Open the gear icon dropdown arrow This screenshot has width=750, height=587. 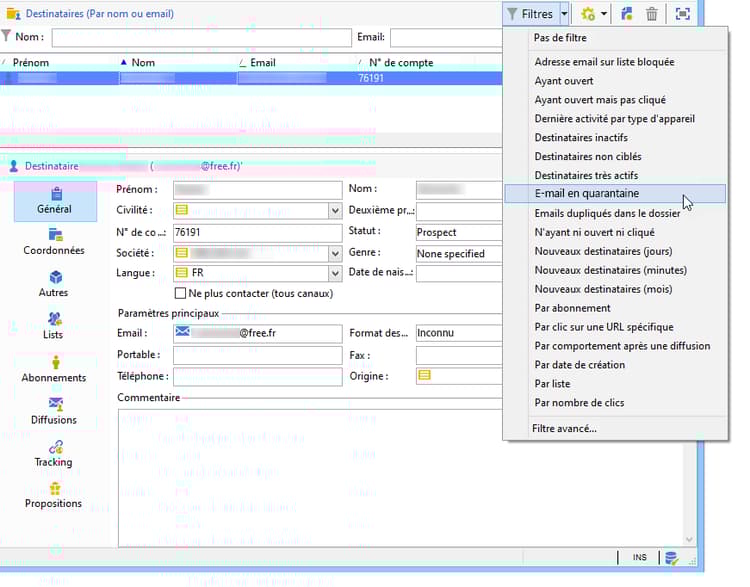(604, 14)
